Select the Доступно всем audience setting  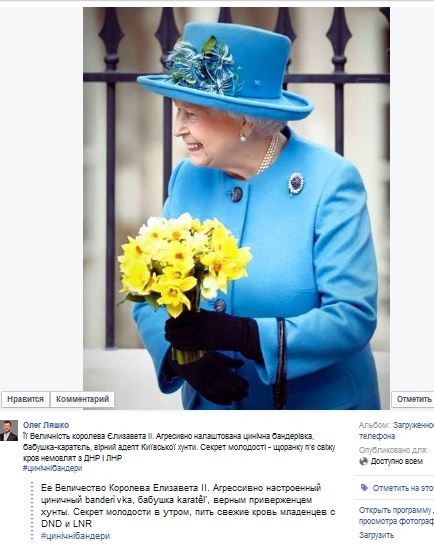(x=396, y=461)
